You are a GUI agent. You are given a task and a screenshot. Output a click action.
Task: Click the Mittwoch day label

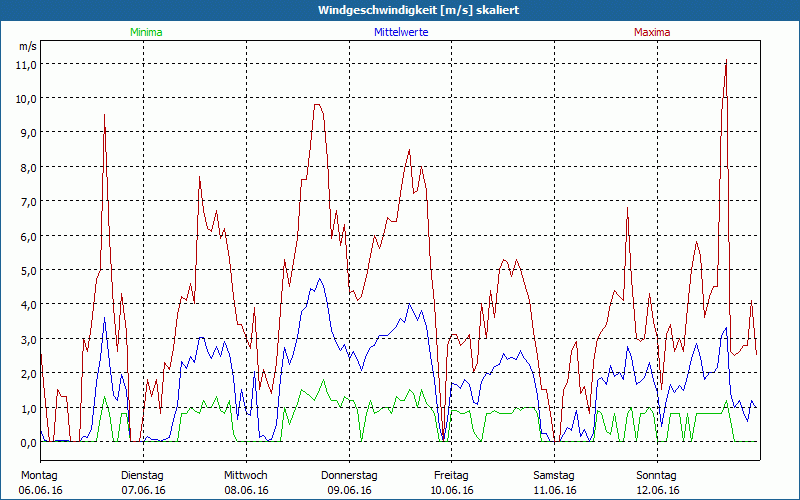pos(245,476)
